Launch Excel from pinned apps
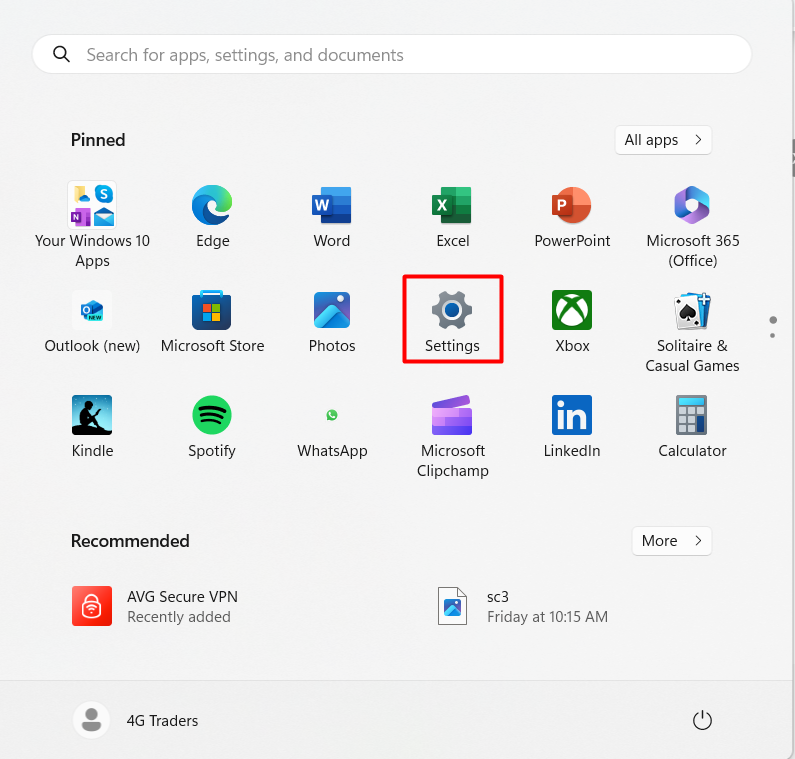 coord(452,216)
